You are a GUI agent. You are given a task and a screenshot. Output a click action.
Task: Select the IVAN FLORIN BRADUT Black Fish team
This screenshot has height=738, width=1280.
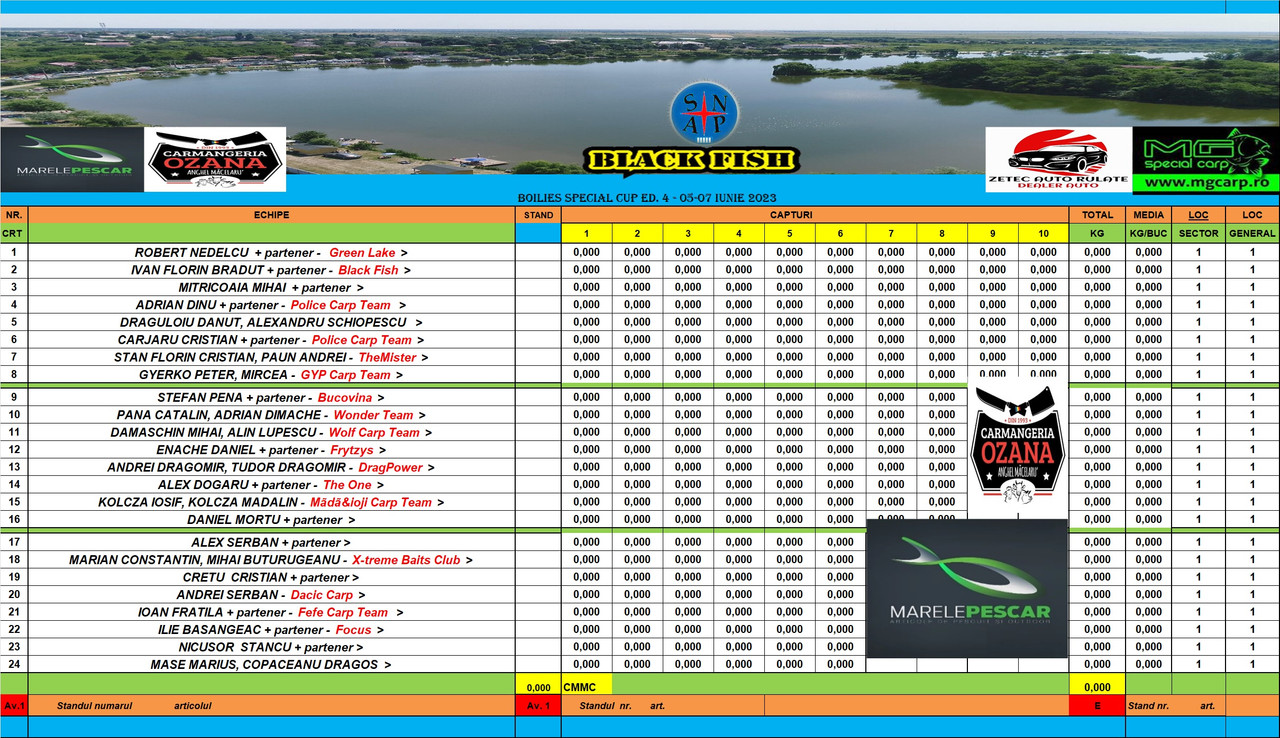tap(271, 270)
